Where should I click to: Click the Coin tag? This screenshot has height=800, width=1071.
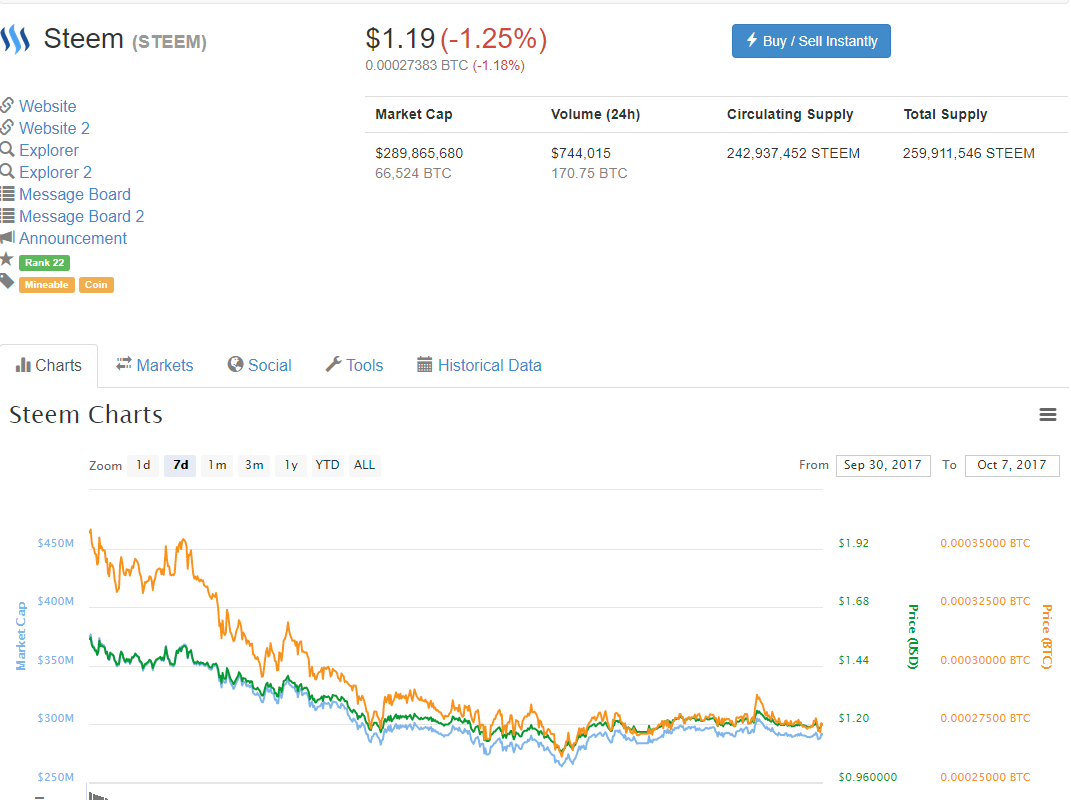pos(96,285)
